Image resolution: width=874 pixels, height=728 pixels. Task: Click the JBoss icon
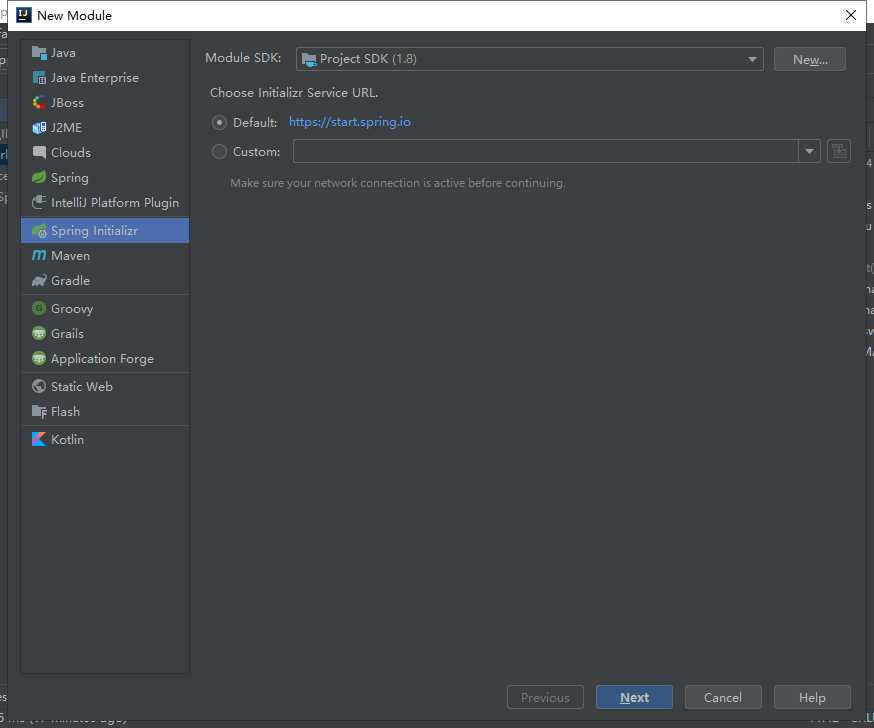point(39,103)
